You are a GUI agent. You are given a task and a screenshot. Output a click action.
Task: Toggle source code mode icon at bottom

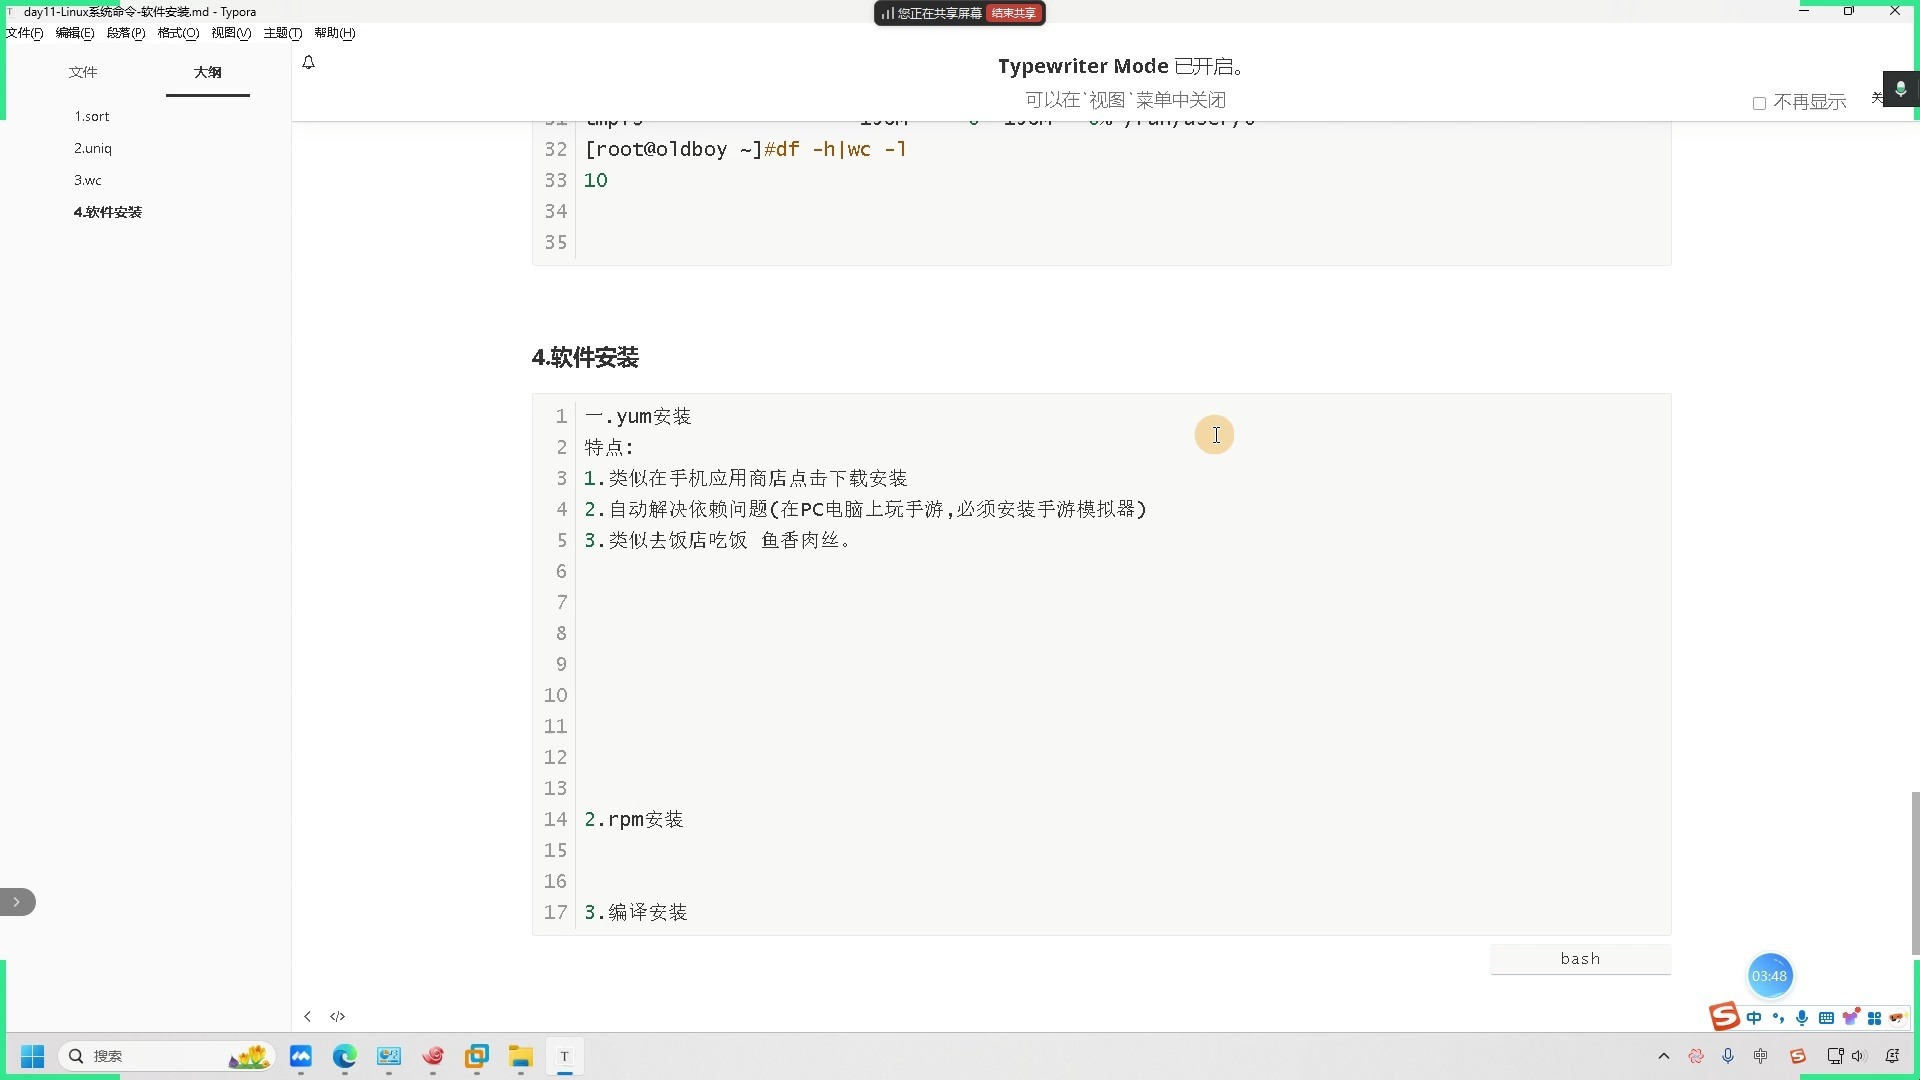coord(338,1016)
